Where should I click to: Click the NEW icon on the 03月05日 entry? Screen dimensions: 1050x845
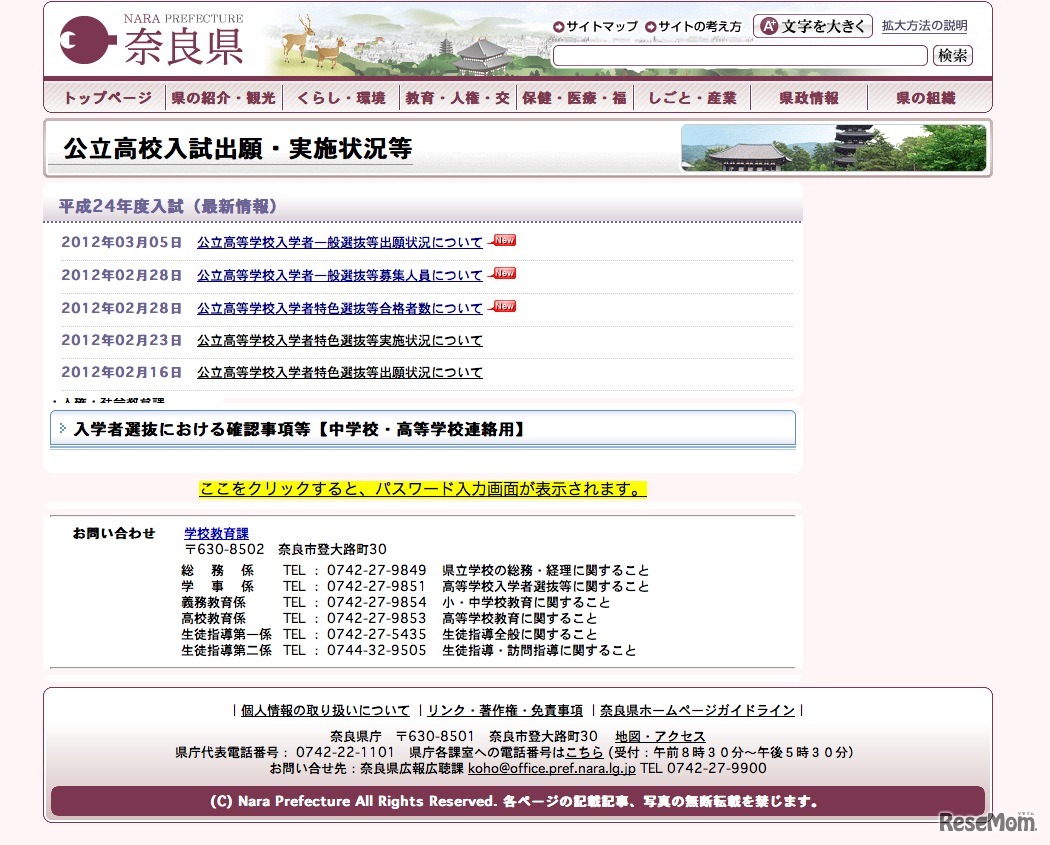pyautogui.click(x=502, y=240)
